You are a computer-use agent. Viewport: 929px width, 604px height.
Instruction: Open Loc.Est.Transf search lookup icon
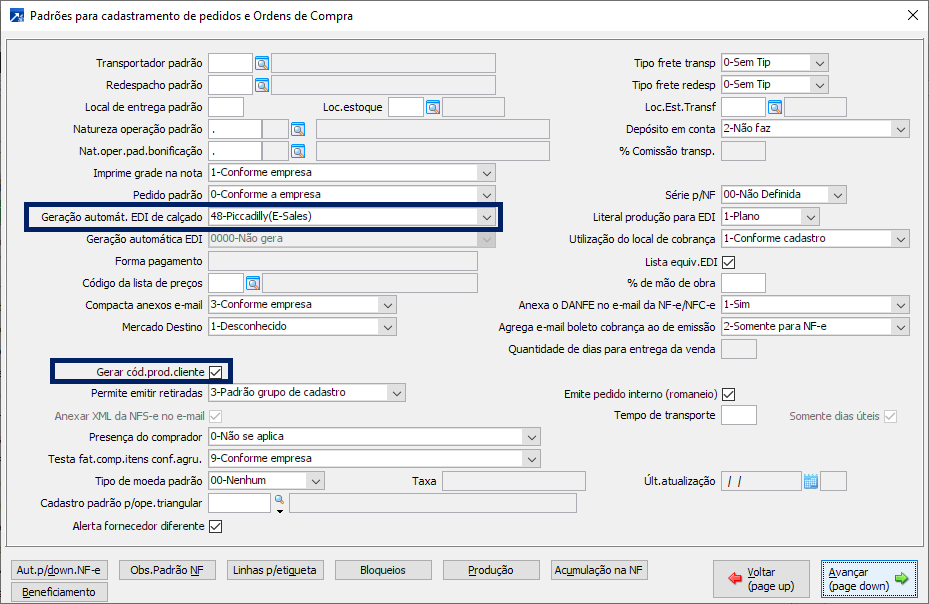774,107
